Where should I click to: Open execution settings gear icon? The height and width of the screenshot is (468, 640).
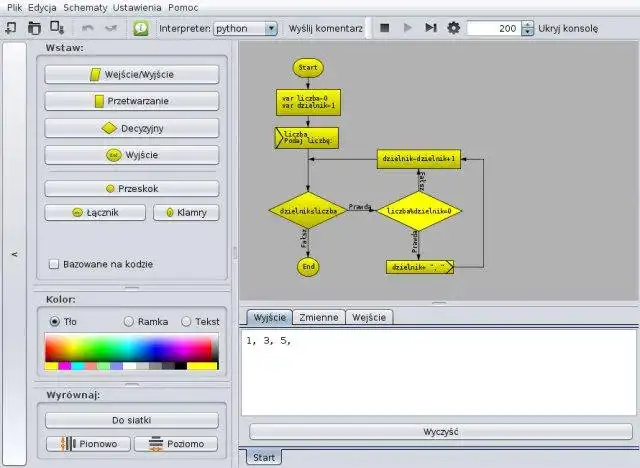(x=453, y=28)
